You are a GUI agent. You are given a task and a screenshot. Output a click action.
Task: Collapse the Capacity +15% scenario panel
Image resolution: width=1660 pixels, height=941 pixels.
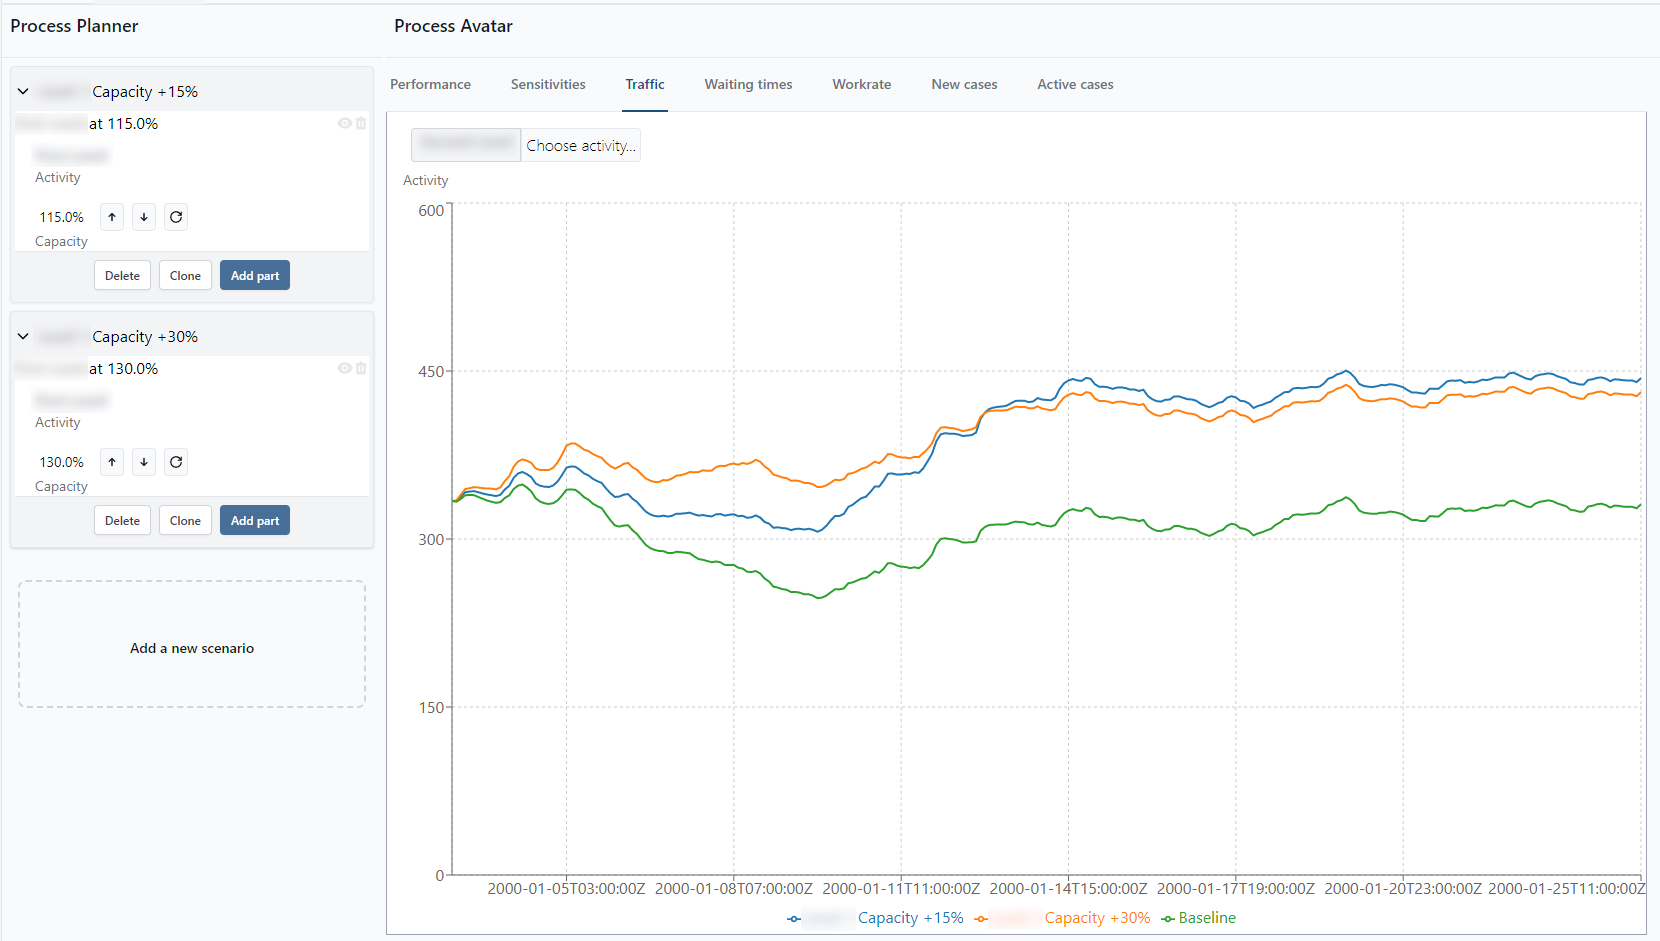[x=23, y=91]
